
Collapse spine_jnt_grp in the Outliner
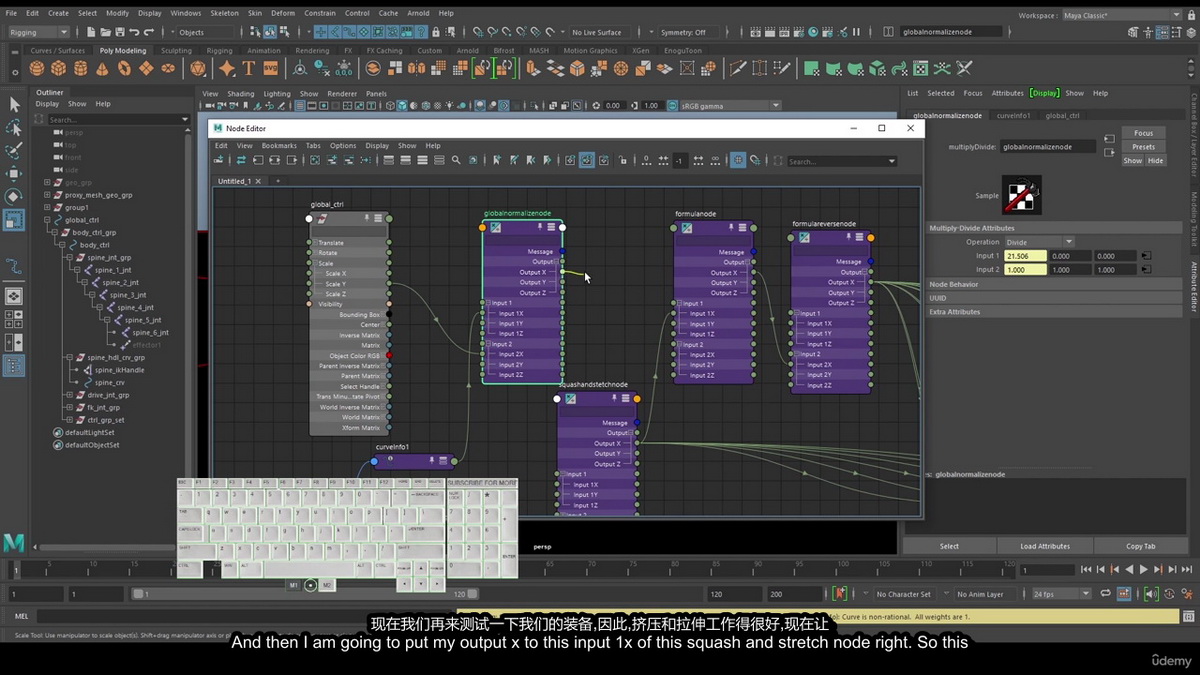pyautogui.click(x=68, y=257)
